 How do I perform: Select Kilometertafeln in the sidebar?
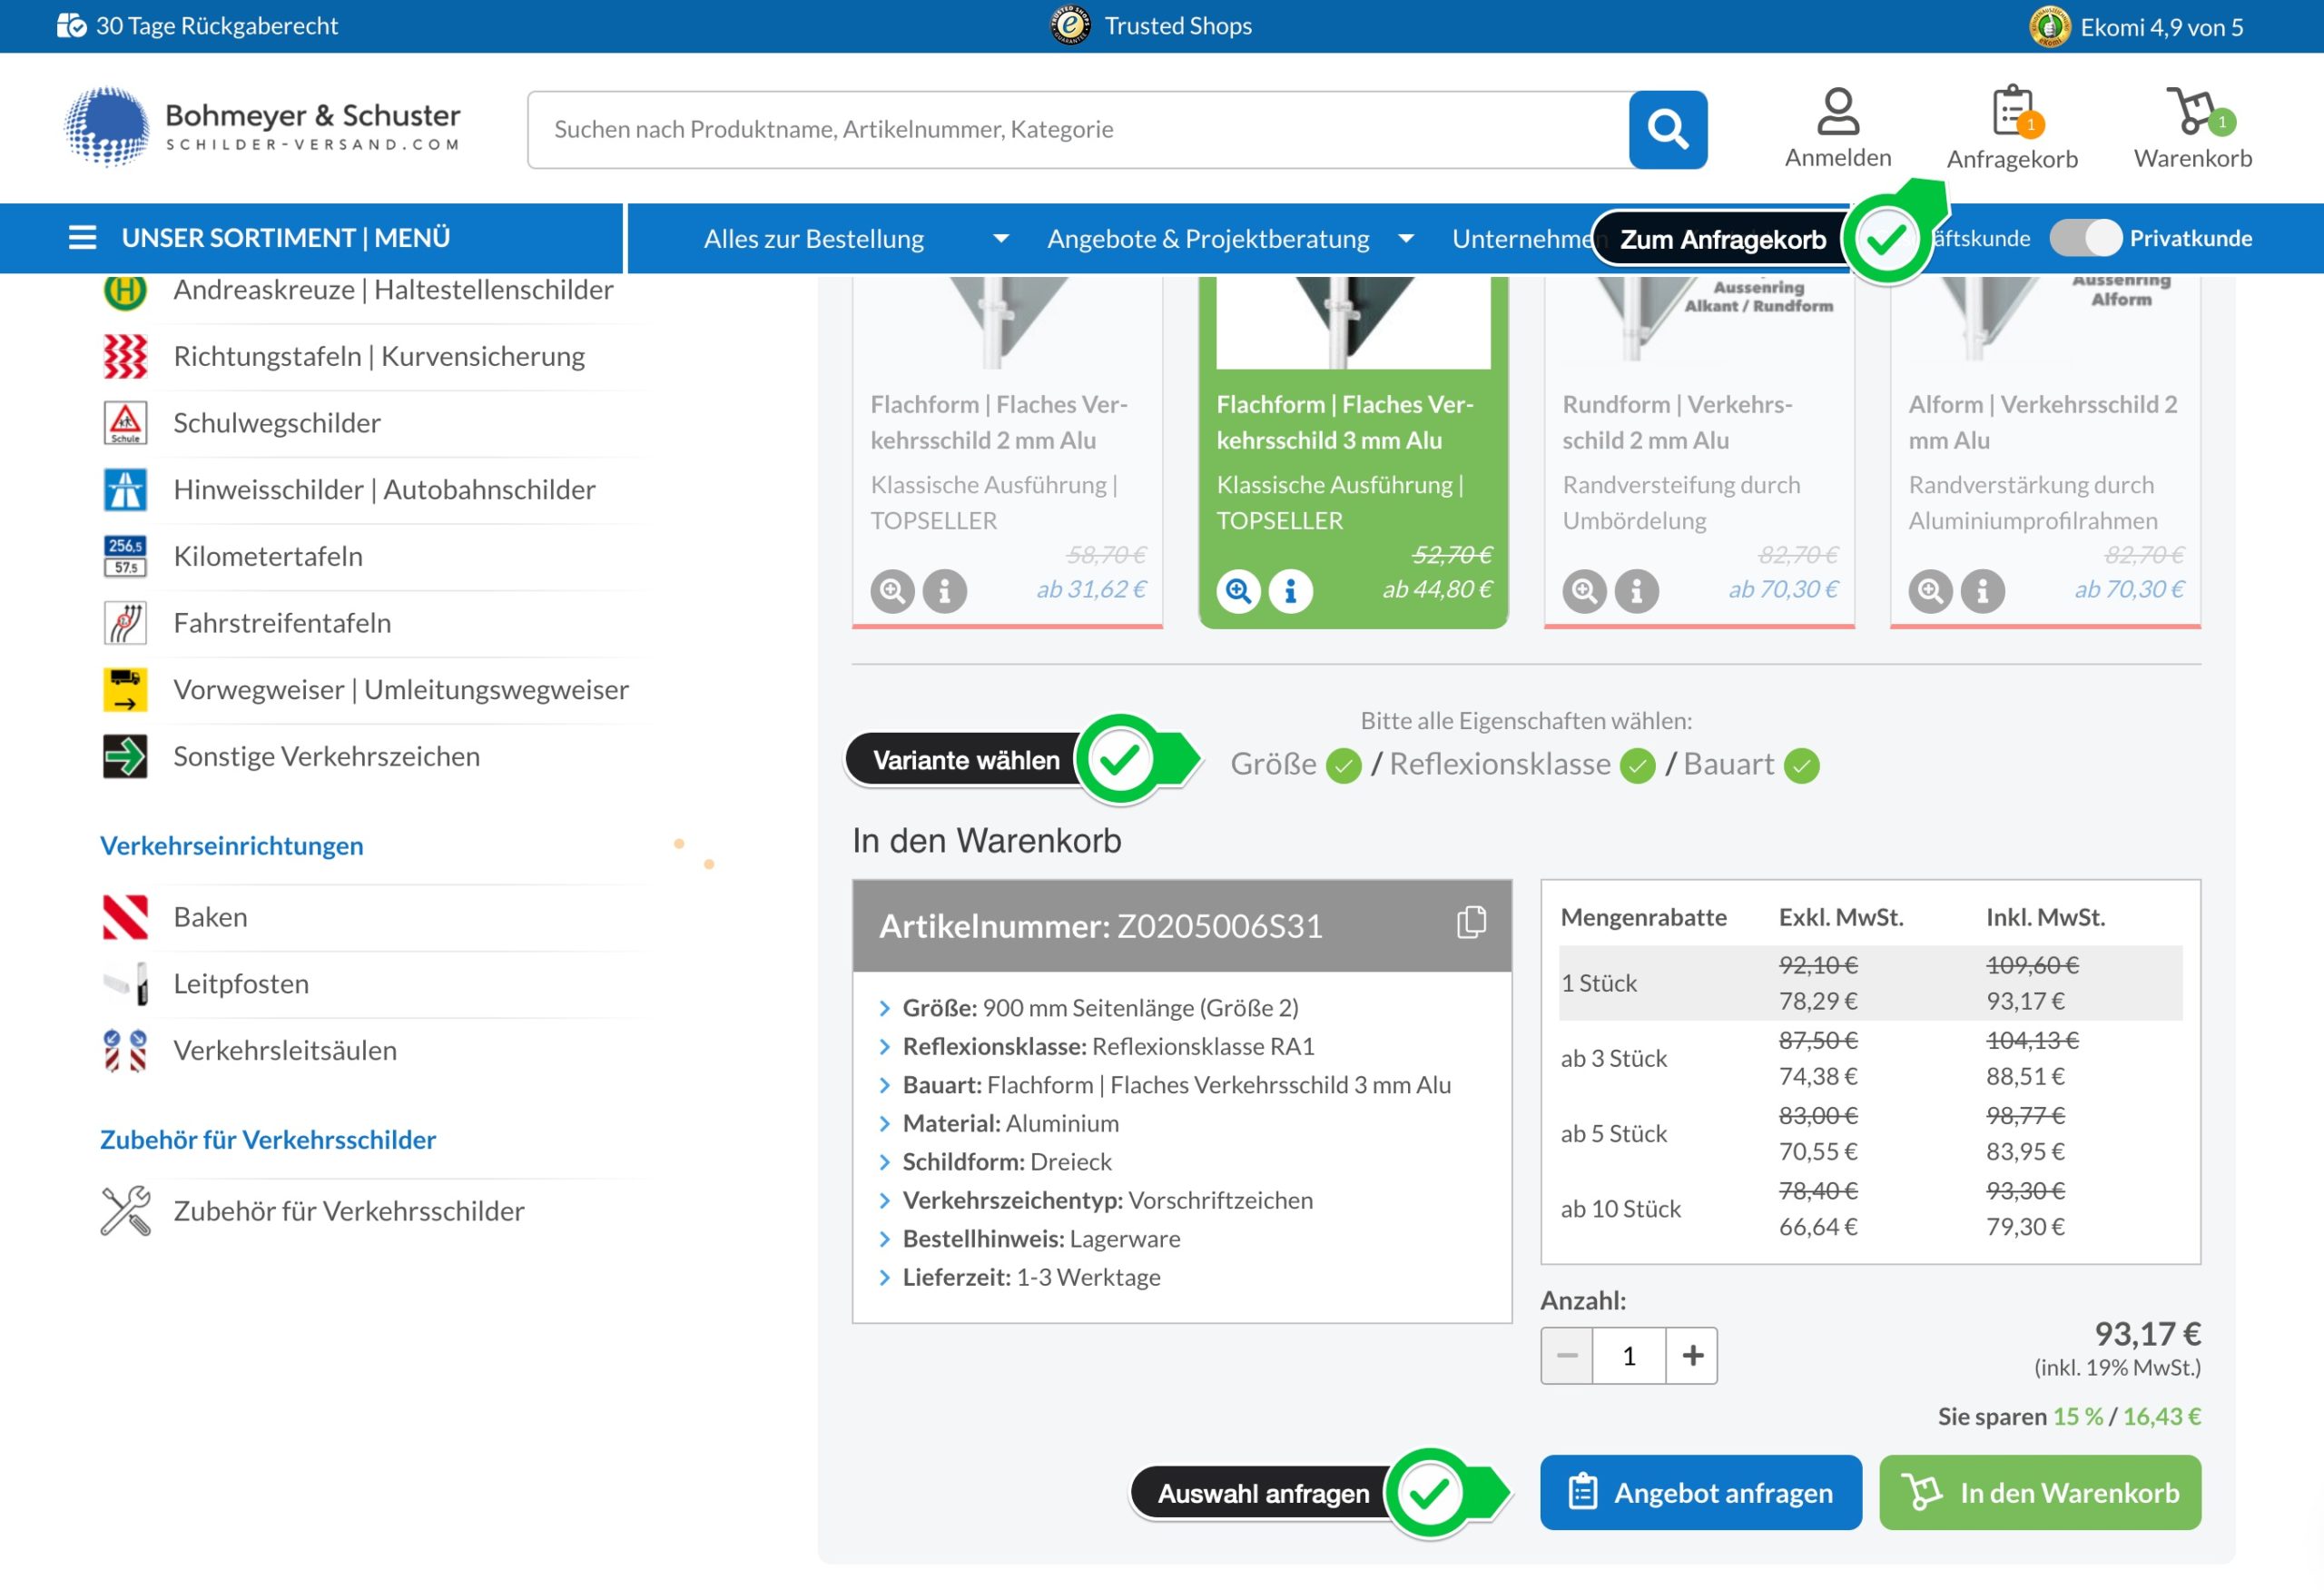tap(268, 556)
